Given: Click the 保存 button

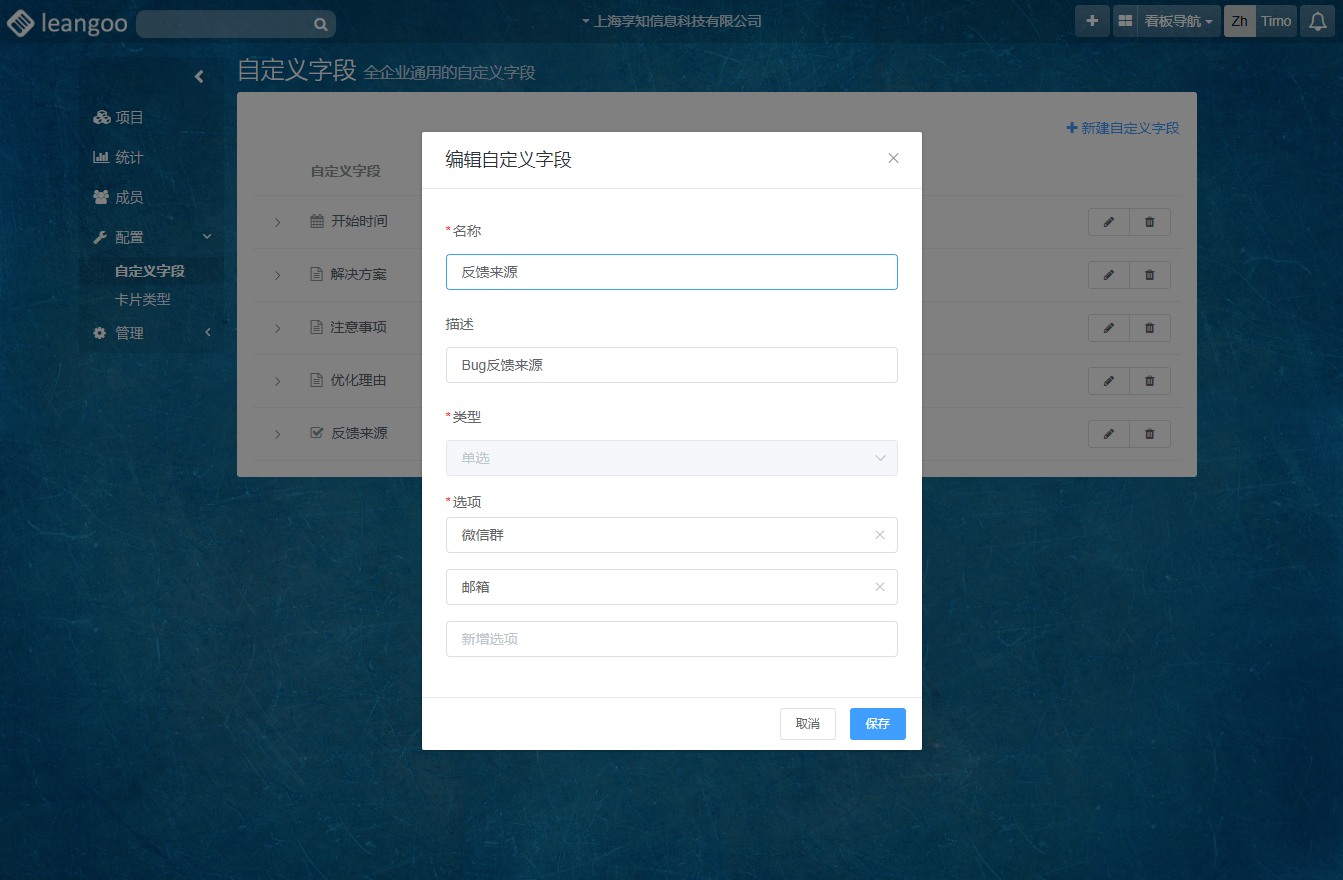Looking at the screenshot, I should (x=877, y=724).
